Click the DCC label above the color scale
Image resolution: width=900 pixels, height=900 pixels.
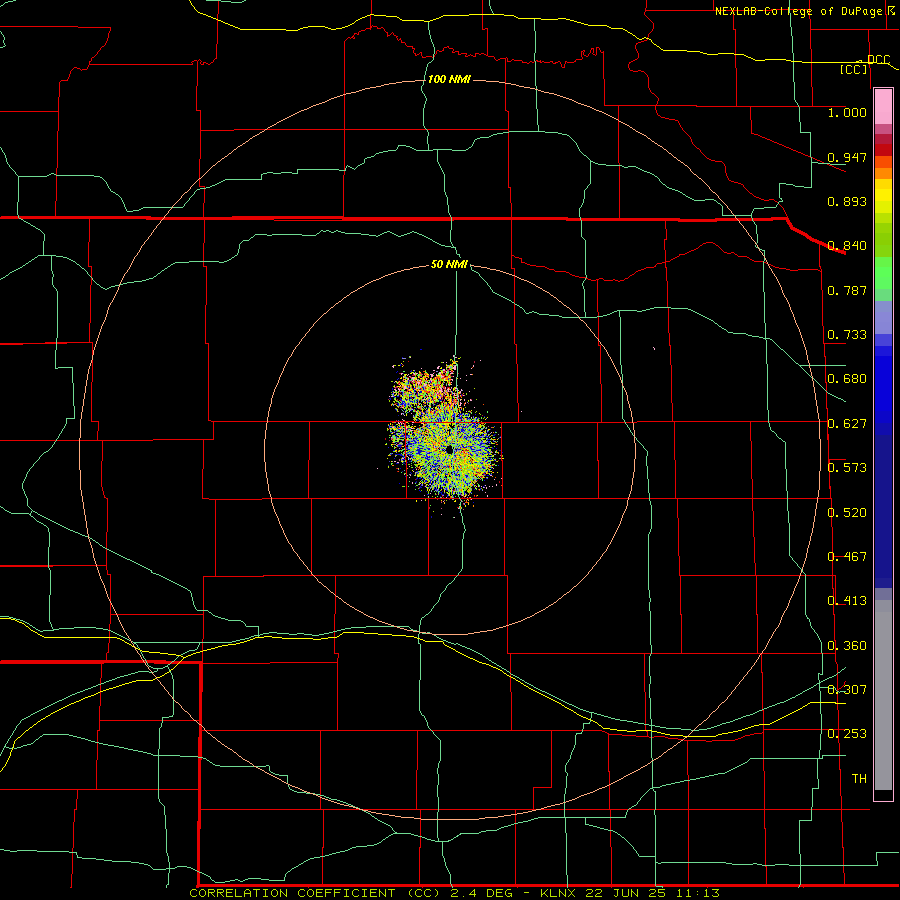click(x=878, y=60)
